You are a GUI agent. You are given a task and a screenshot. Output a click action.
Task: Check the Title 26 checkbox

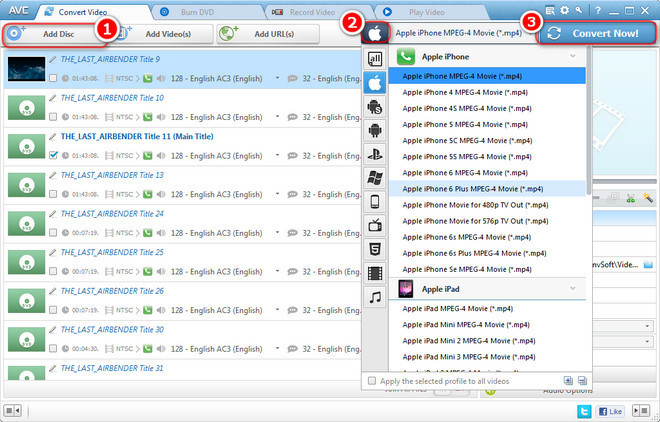coord(53,310)
